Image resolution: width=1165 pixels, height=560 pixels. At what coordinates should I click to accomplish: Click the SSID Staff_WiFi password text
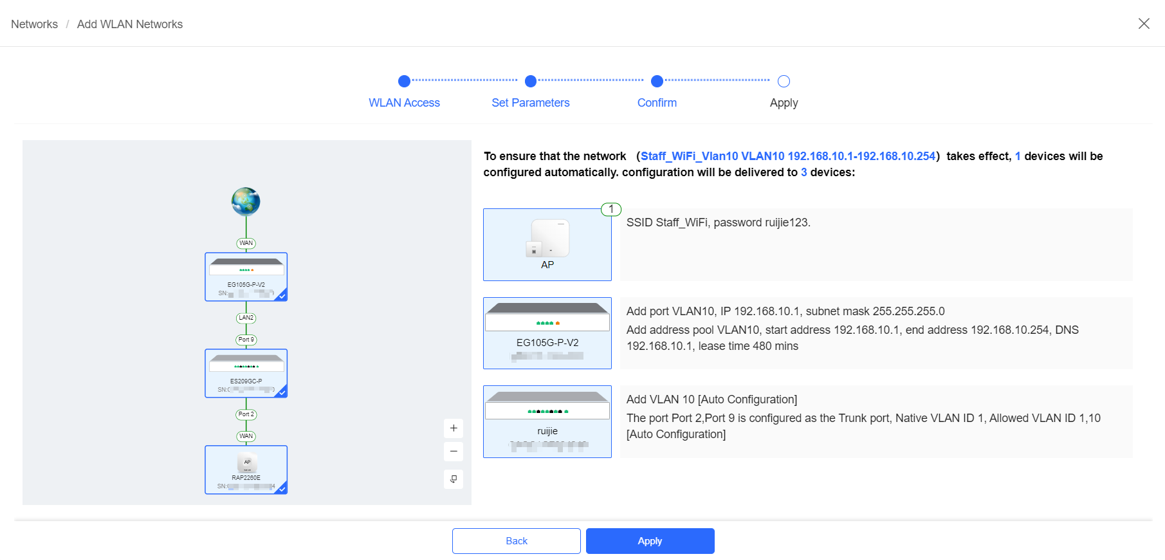(718, 222)
